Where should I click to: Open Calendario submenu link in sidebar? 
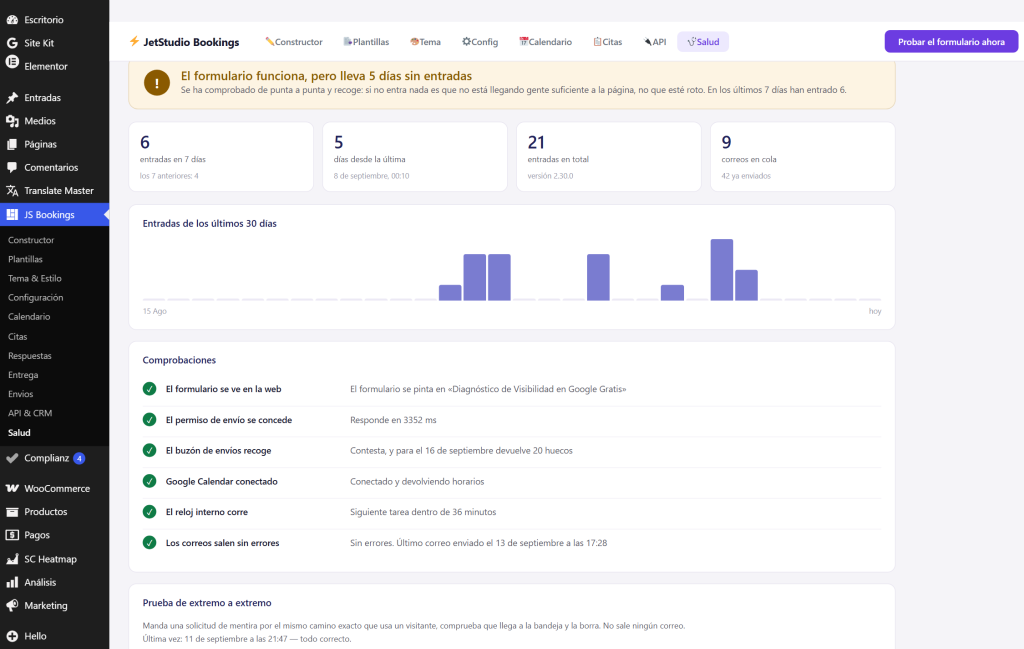click(x=29, y=317)
